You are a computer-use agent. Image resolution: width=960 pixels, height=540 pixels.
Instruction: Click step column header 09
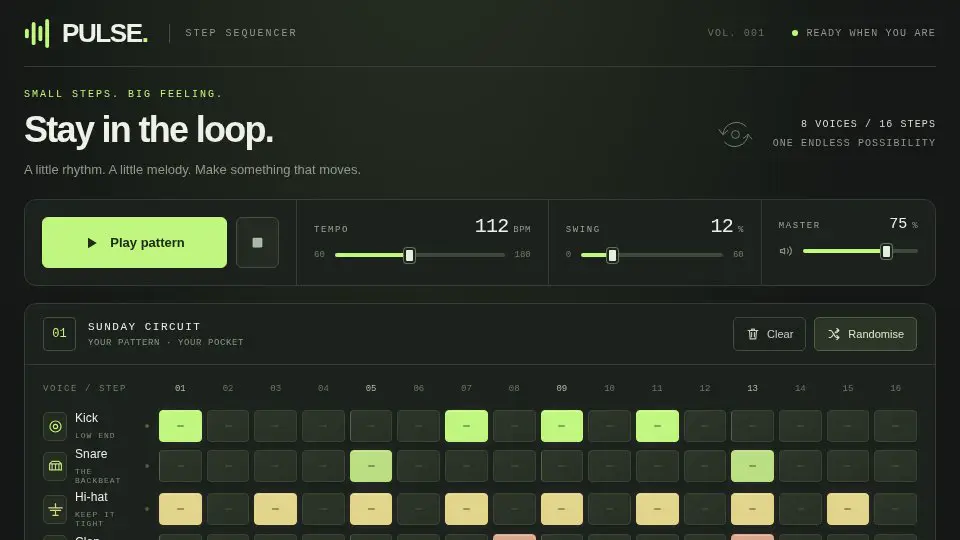[x=561, y=388]
